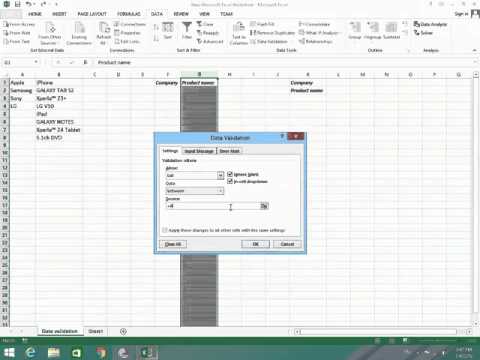Check Apply these changes to all other cells
The width and height of the screenshot is (480, 360).
[x=165, y=230]
